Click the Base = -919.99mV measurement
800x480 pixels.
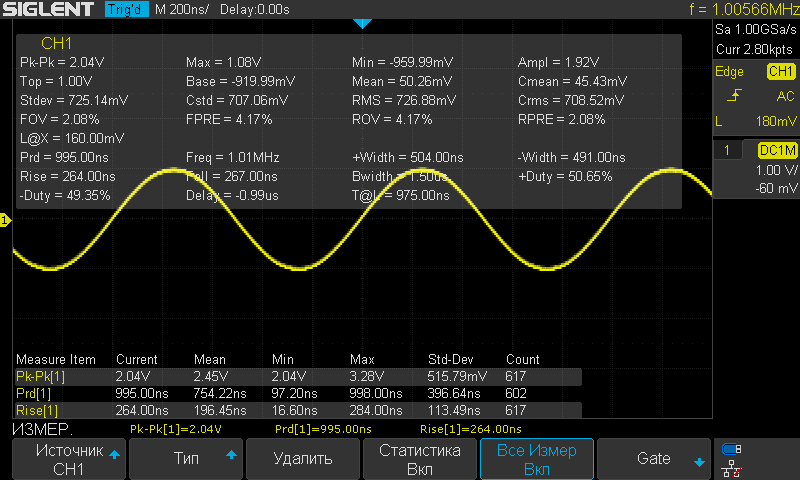[240, 82]
